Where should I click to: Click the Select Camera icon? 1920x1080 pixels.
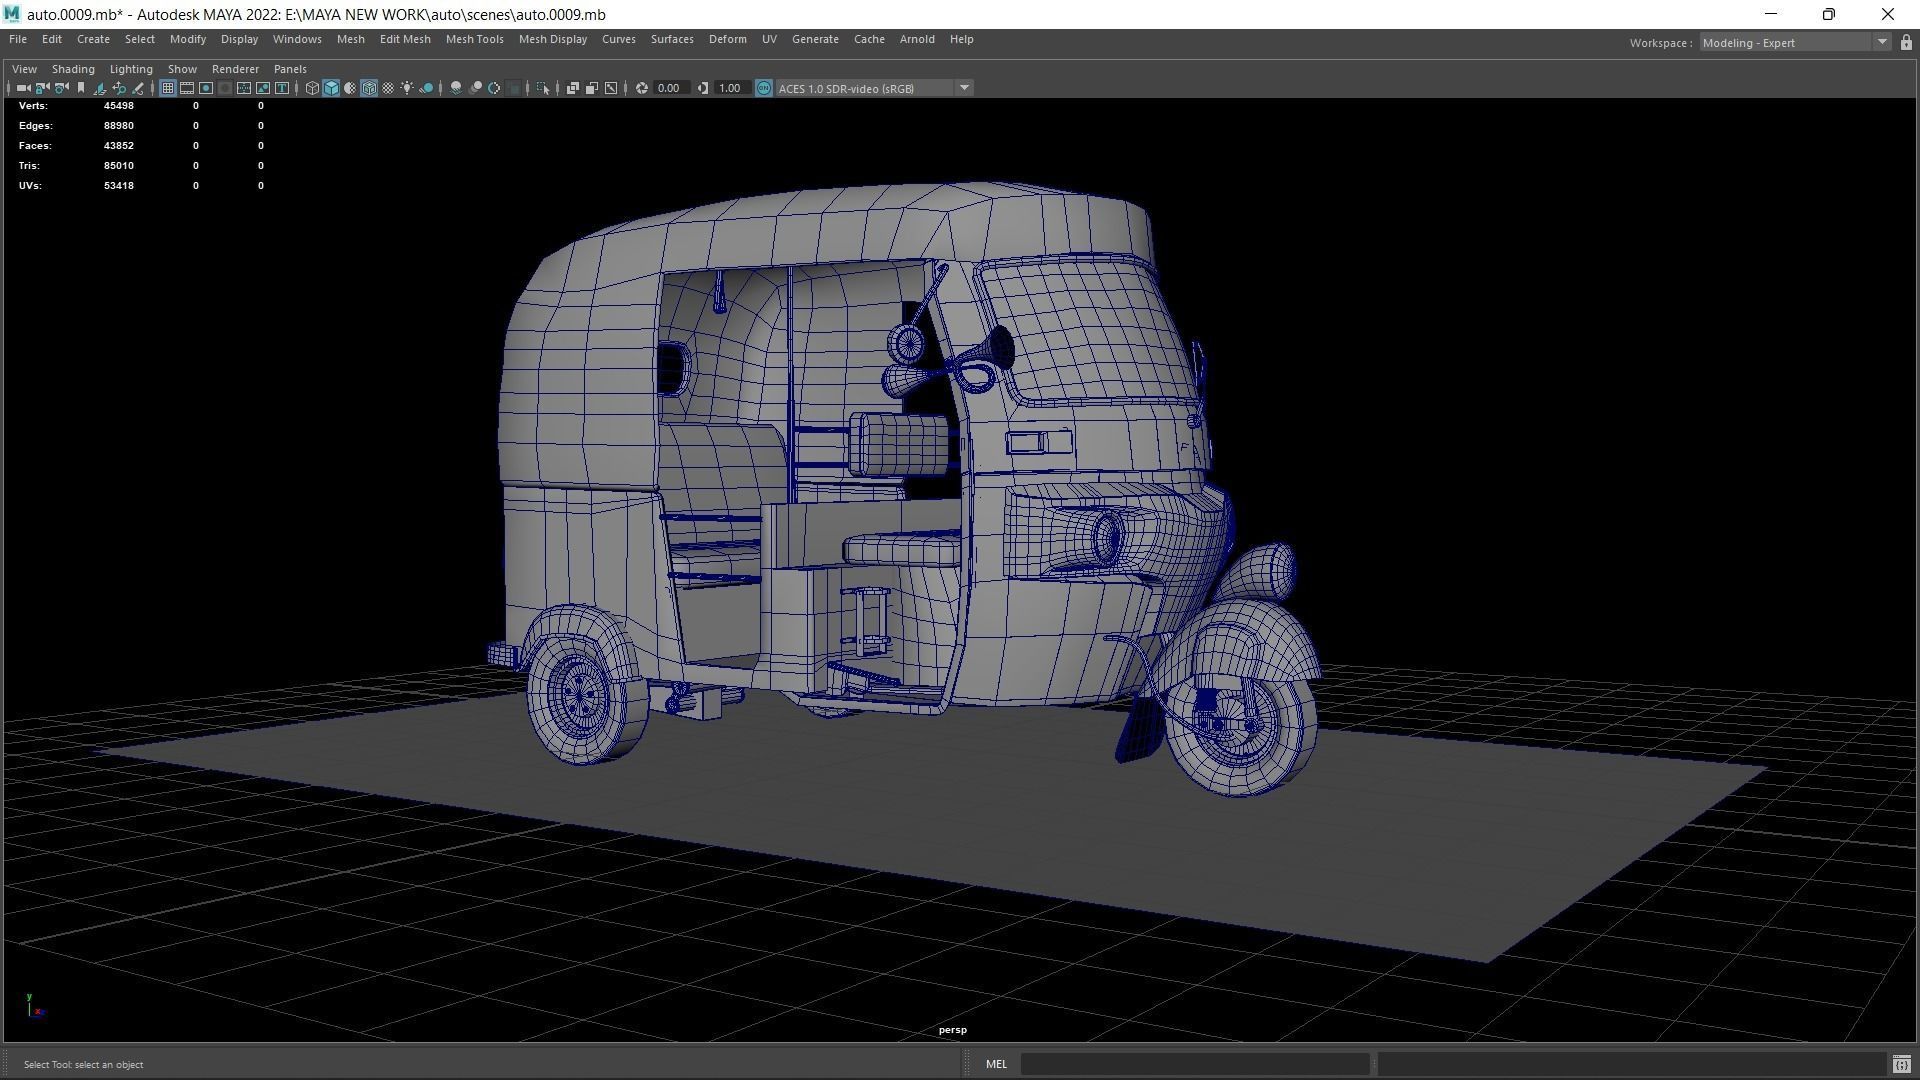[x=23, y=88]
